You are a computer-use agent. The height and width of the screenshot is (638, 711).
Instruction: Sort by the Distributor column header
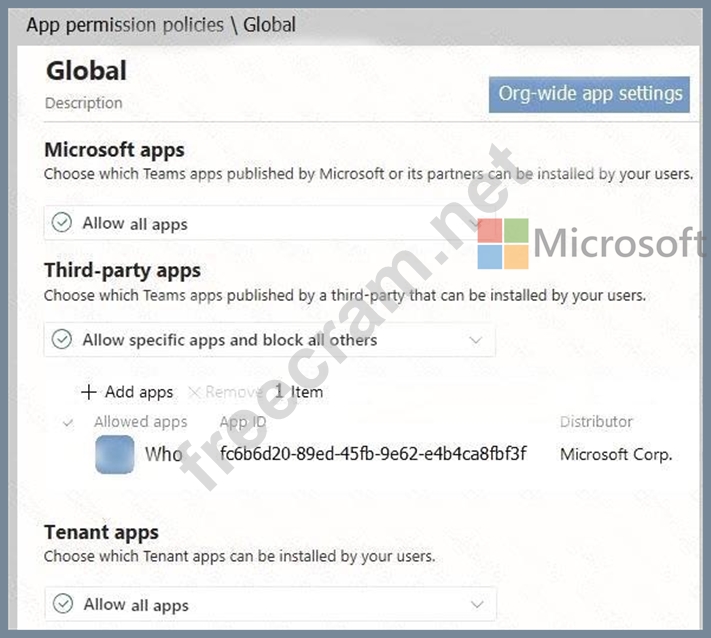point(596,422)
